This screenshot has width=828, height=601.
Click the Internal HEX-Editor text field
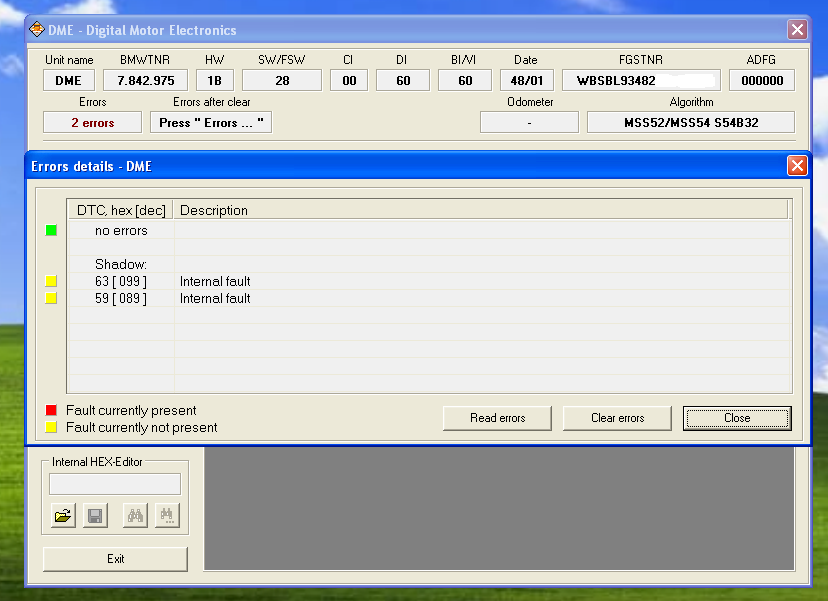115,484
